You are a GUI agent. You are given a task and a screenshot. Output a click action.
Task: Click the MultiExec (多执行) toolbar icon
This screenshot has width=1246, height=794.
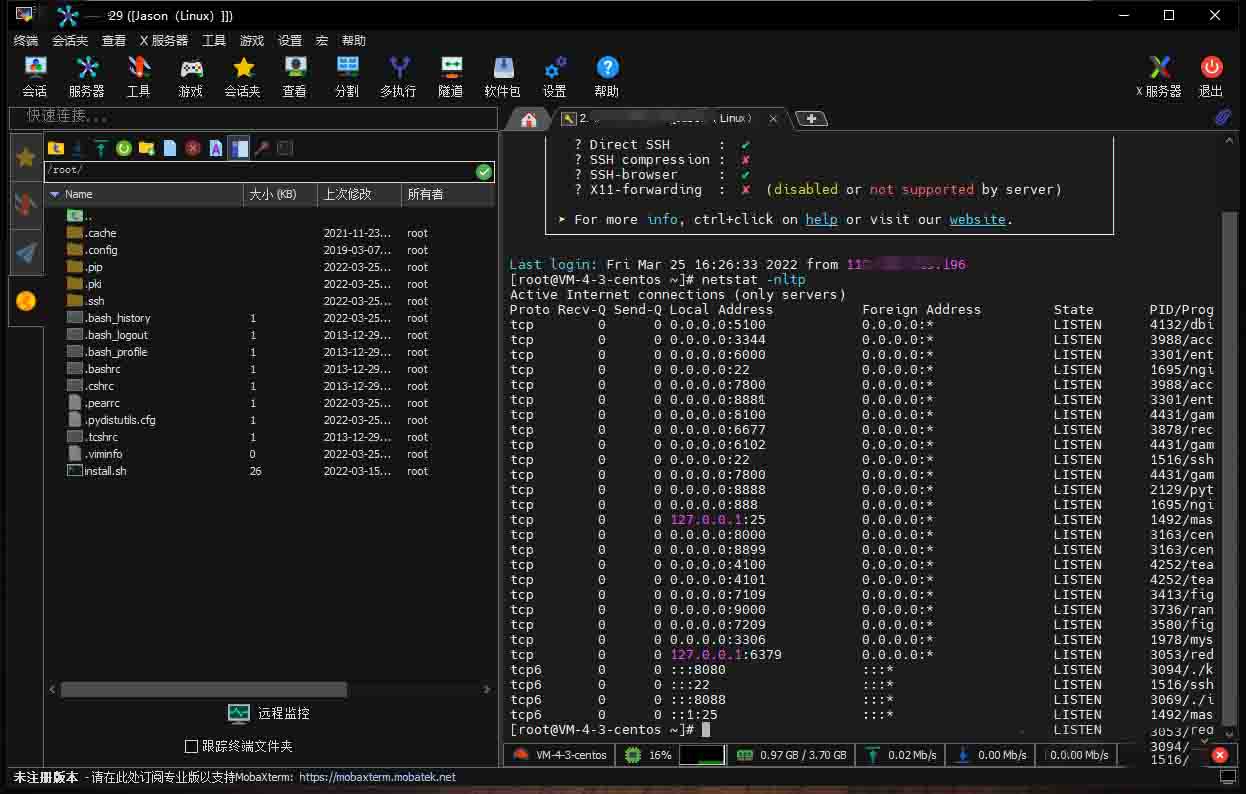(398, 76)
